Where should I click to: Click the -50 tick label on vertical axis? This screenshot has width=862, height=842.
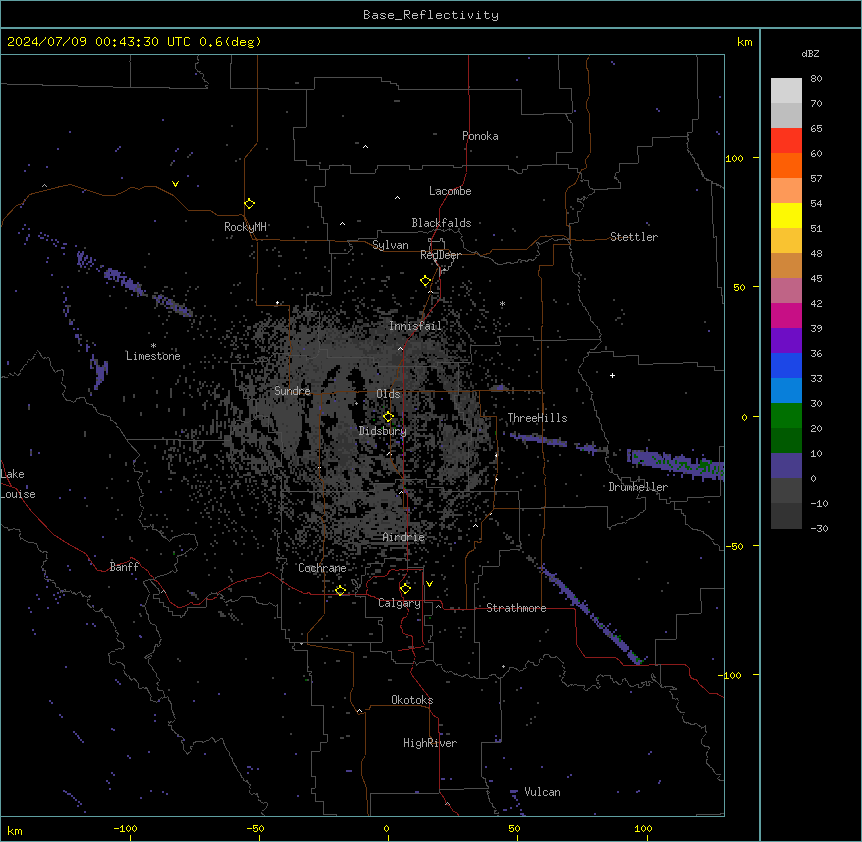pyautogui.click(x=734, y=546)
